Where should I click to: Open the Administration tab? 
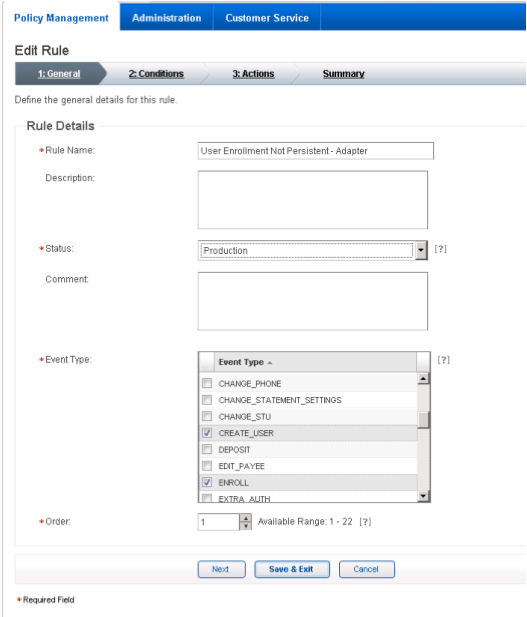click(x=166, y=18)
